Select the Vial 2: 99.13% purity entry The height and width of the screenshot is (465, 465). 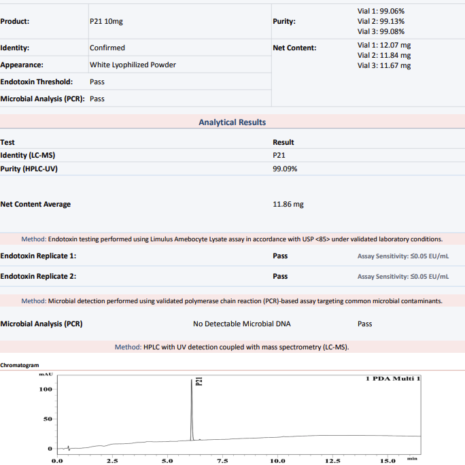[381, 21]
